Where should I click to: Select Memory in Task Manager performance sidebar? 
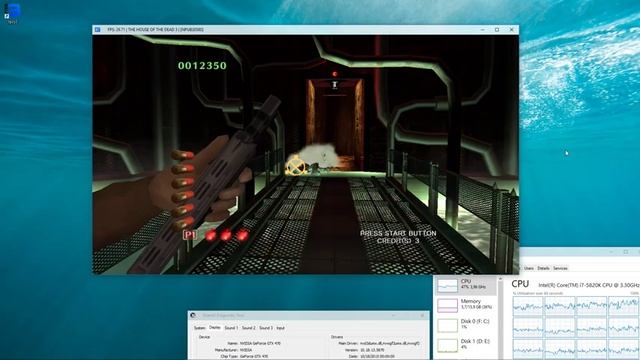point(466,305)
